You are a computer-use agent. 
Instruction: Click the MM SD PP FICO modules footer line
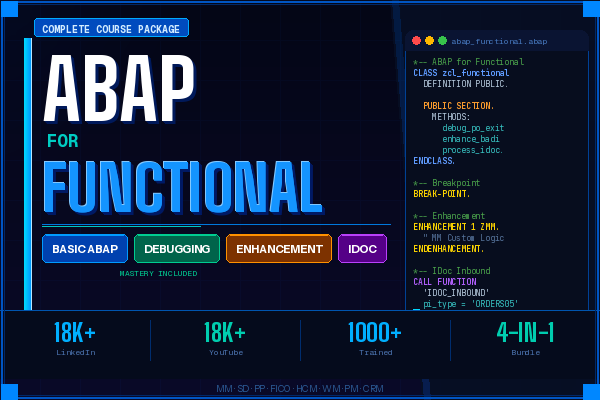point(300,389)
